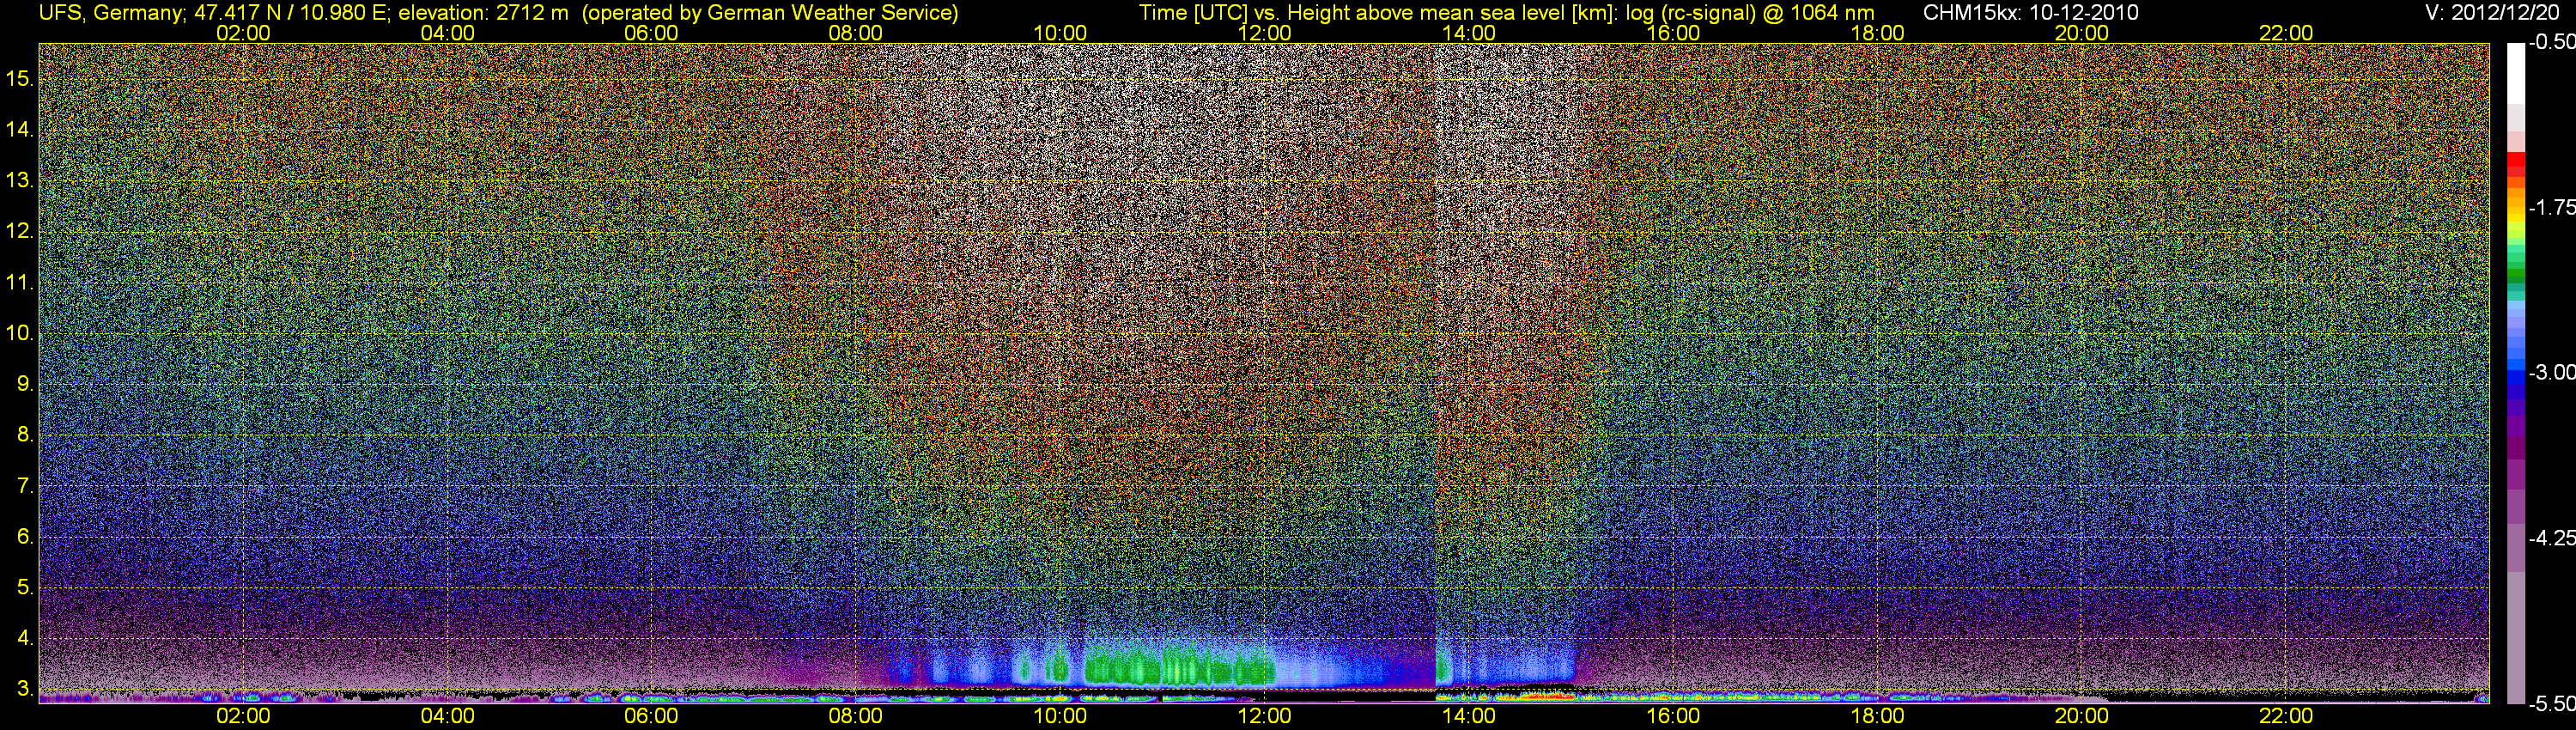
Task: Click the vertical rainbow color scale bar
Action: [x=2516, y=373]
